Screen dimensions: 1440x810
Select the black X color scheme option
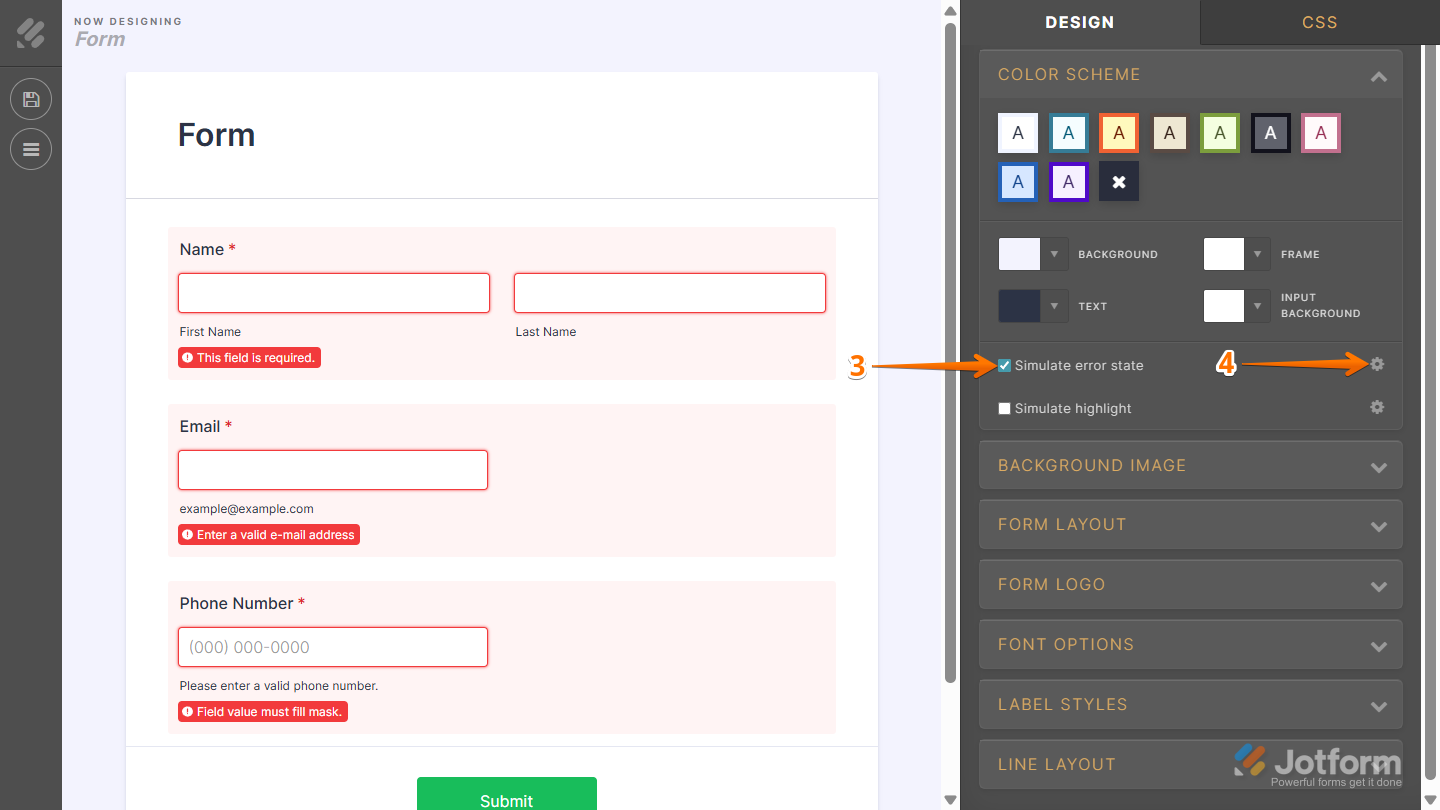point(1119,181)
